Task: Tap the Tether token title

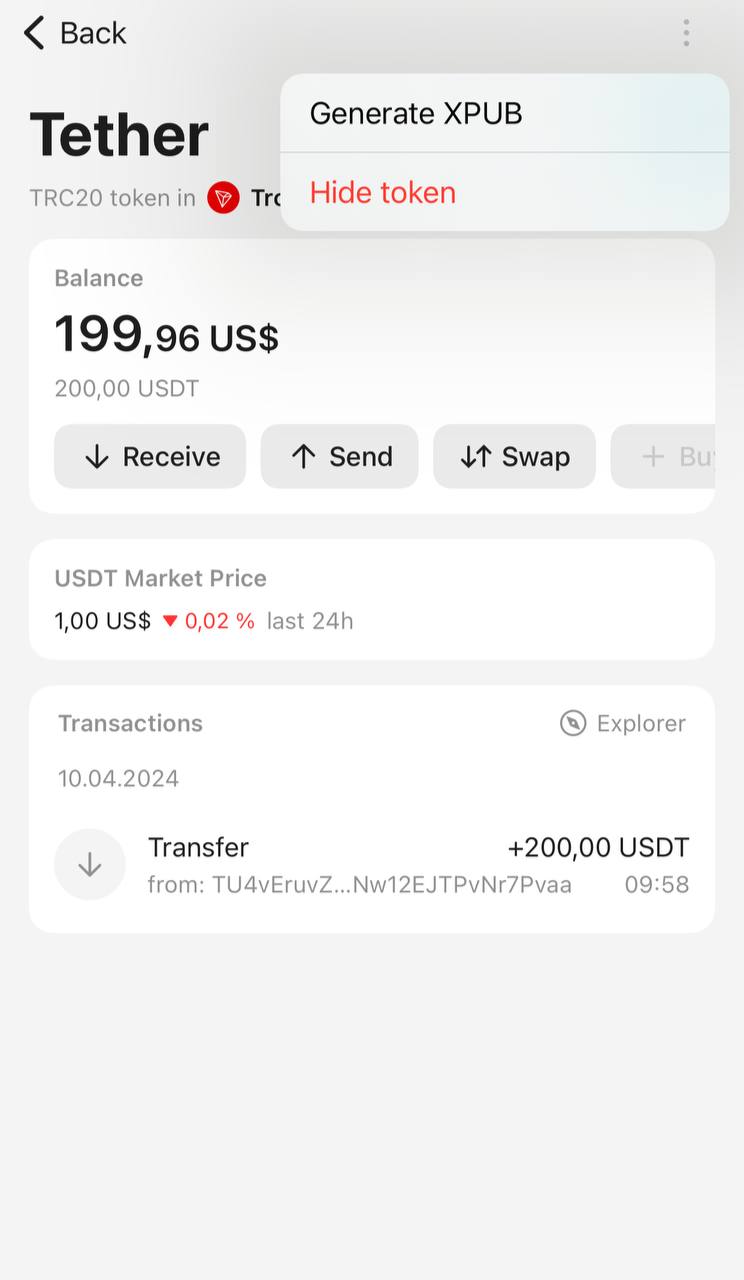Action: [x=119, y=135]
